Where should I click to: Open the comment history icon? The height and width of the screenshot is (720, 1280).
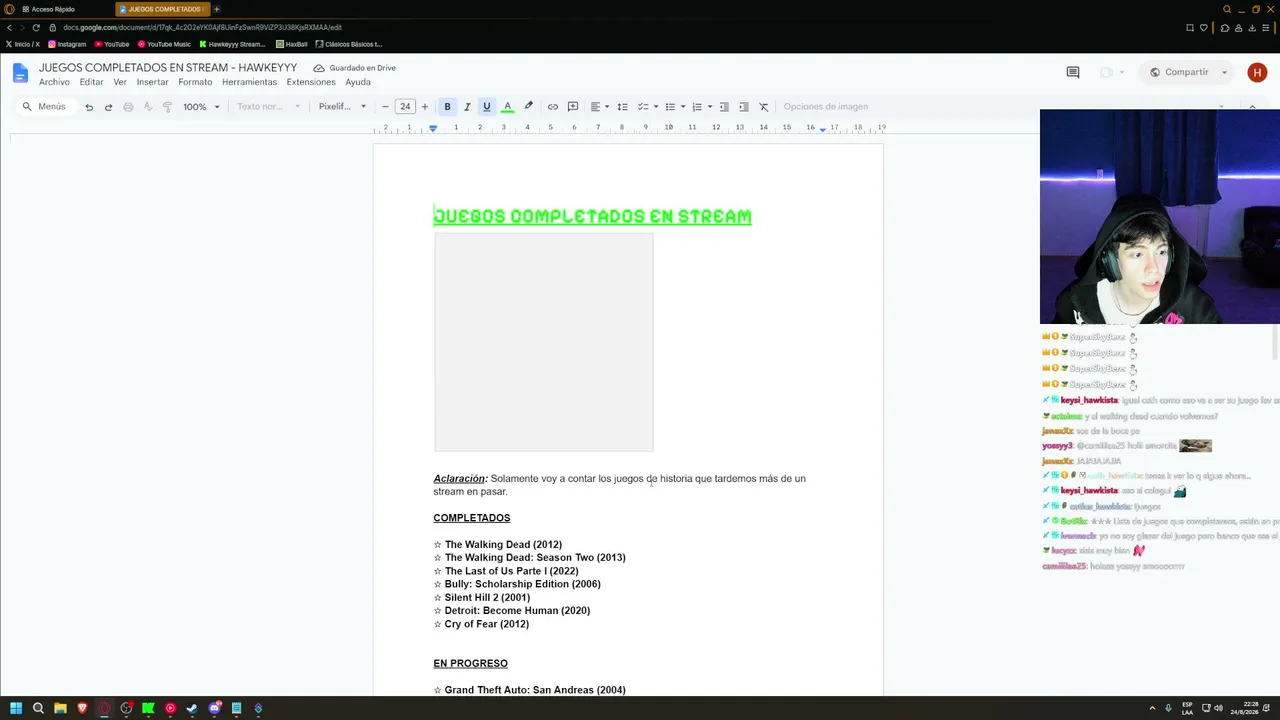tap(1073, 72)
